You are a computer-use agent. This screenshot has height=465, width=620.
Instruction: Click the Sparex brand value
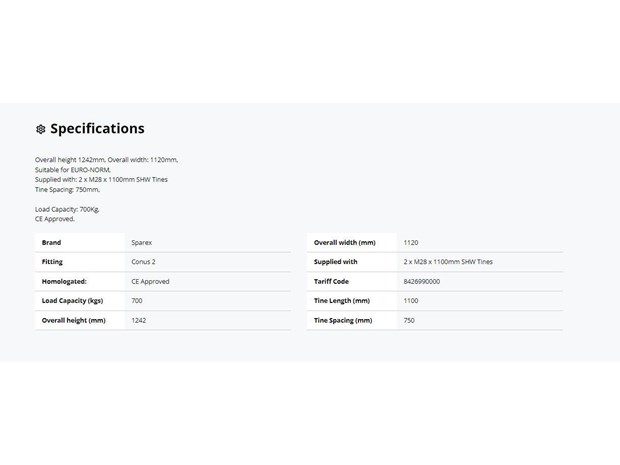click(142, 242)
